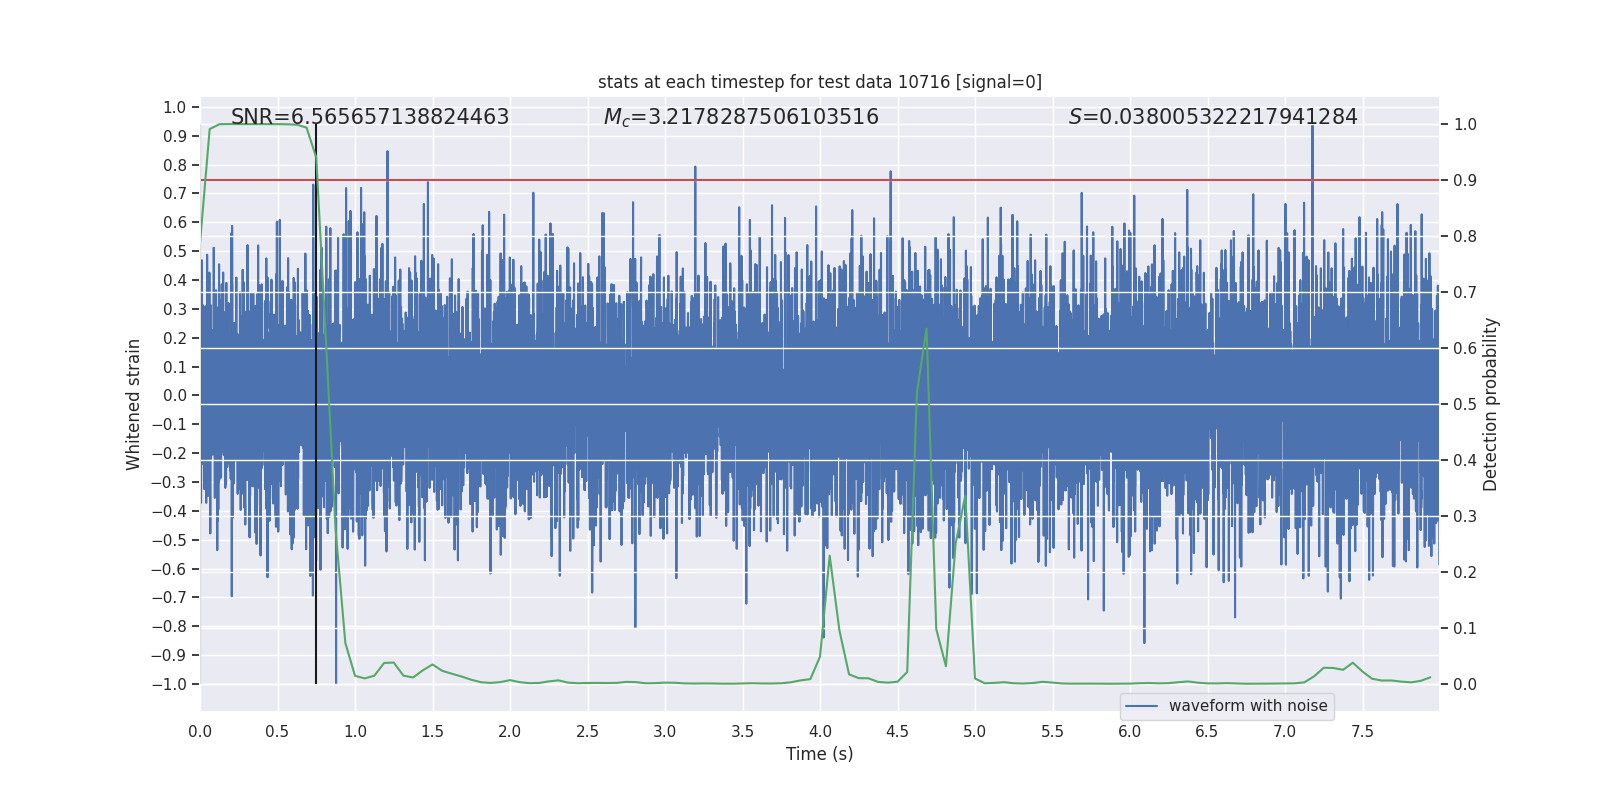Viewport: 1600px width, 800px height.
Task: Click the 0.4 tick on Detection probability axis
Action: click(x=1465, y=460)
